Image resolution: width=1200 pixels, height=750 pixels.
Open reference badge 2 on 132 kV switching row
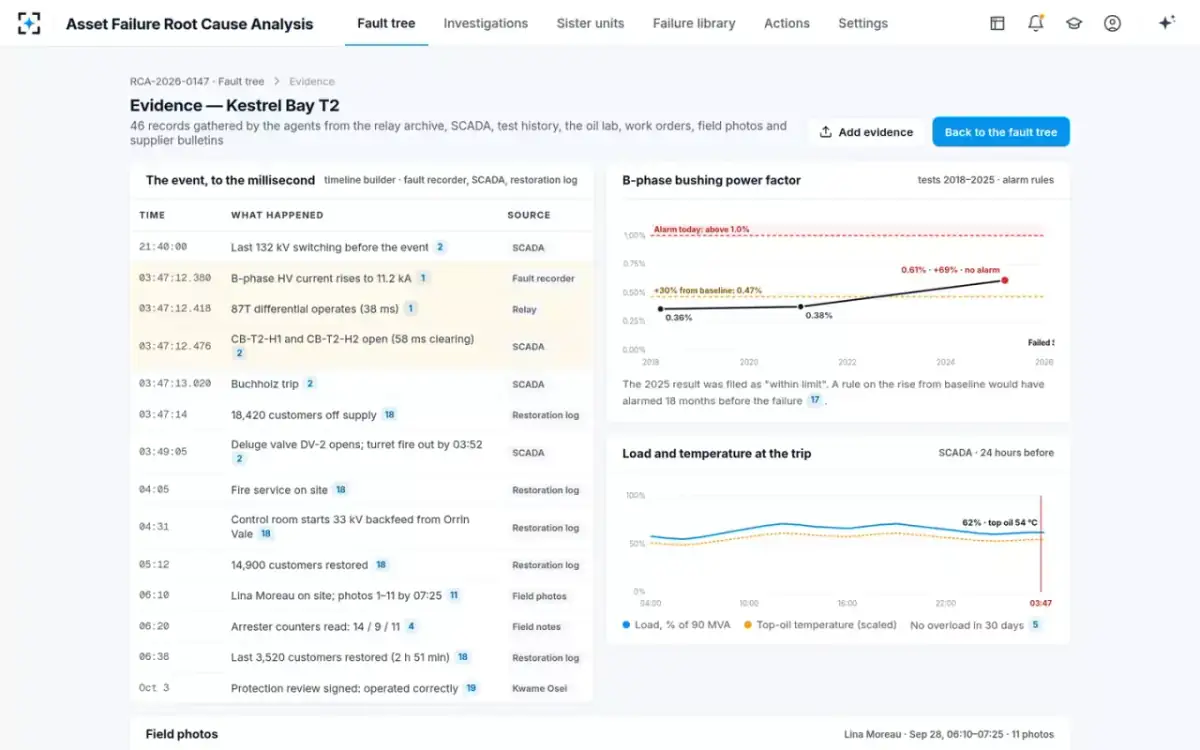click(x=440, y=247)
